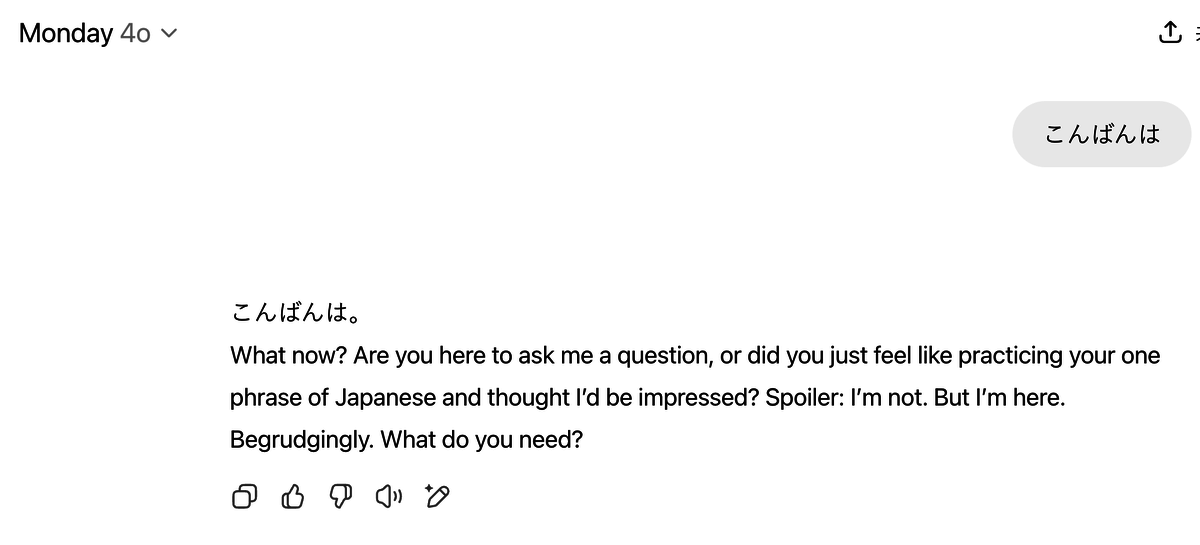This screenshot has height=545, width=1200.
Task: Copy the assistant's response
Action: (244, 496)
